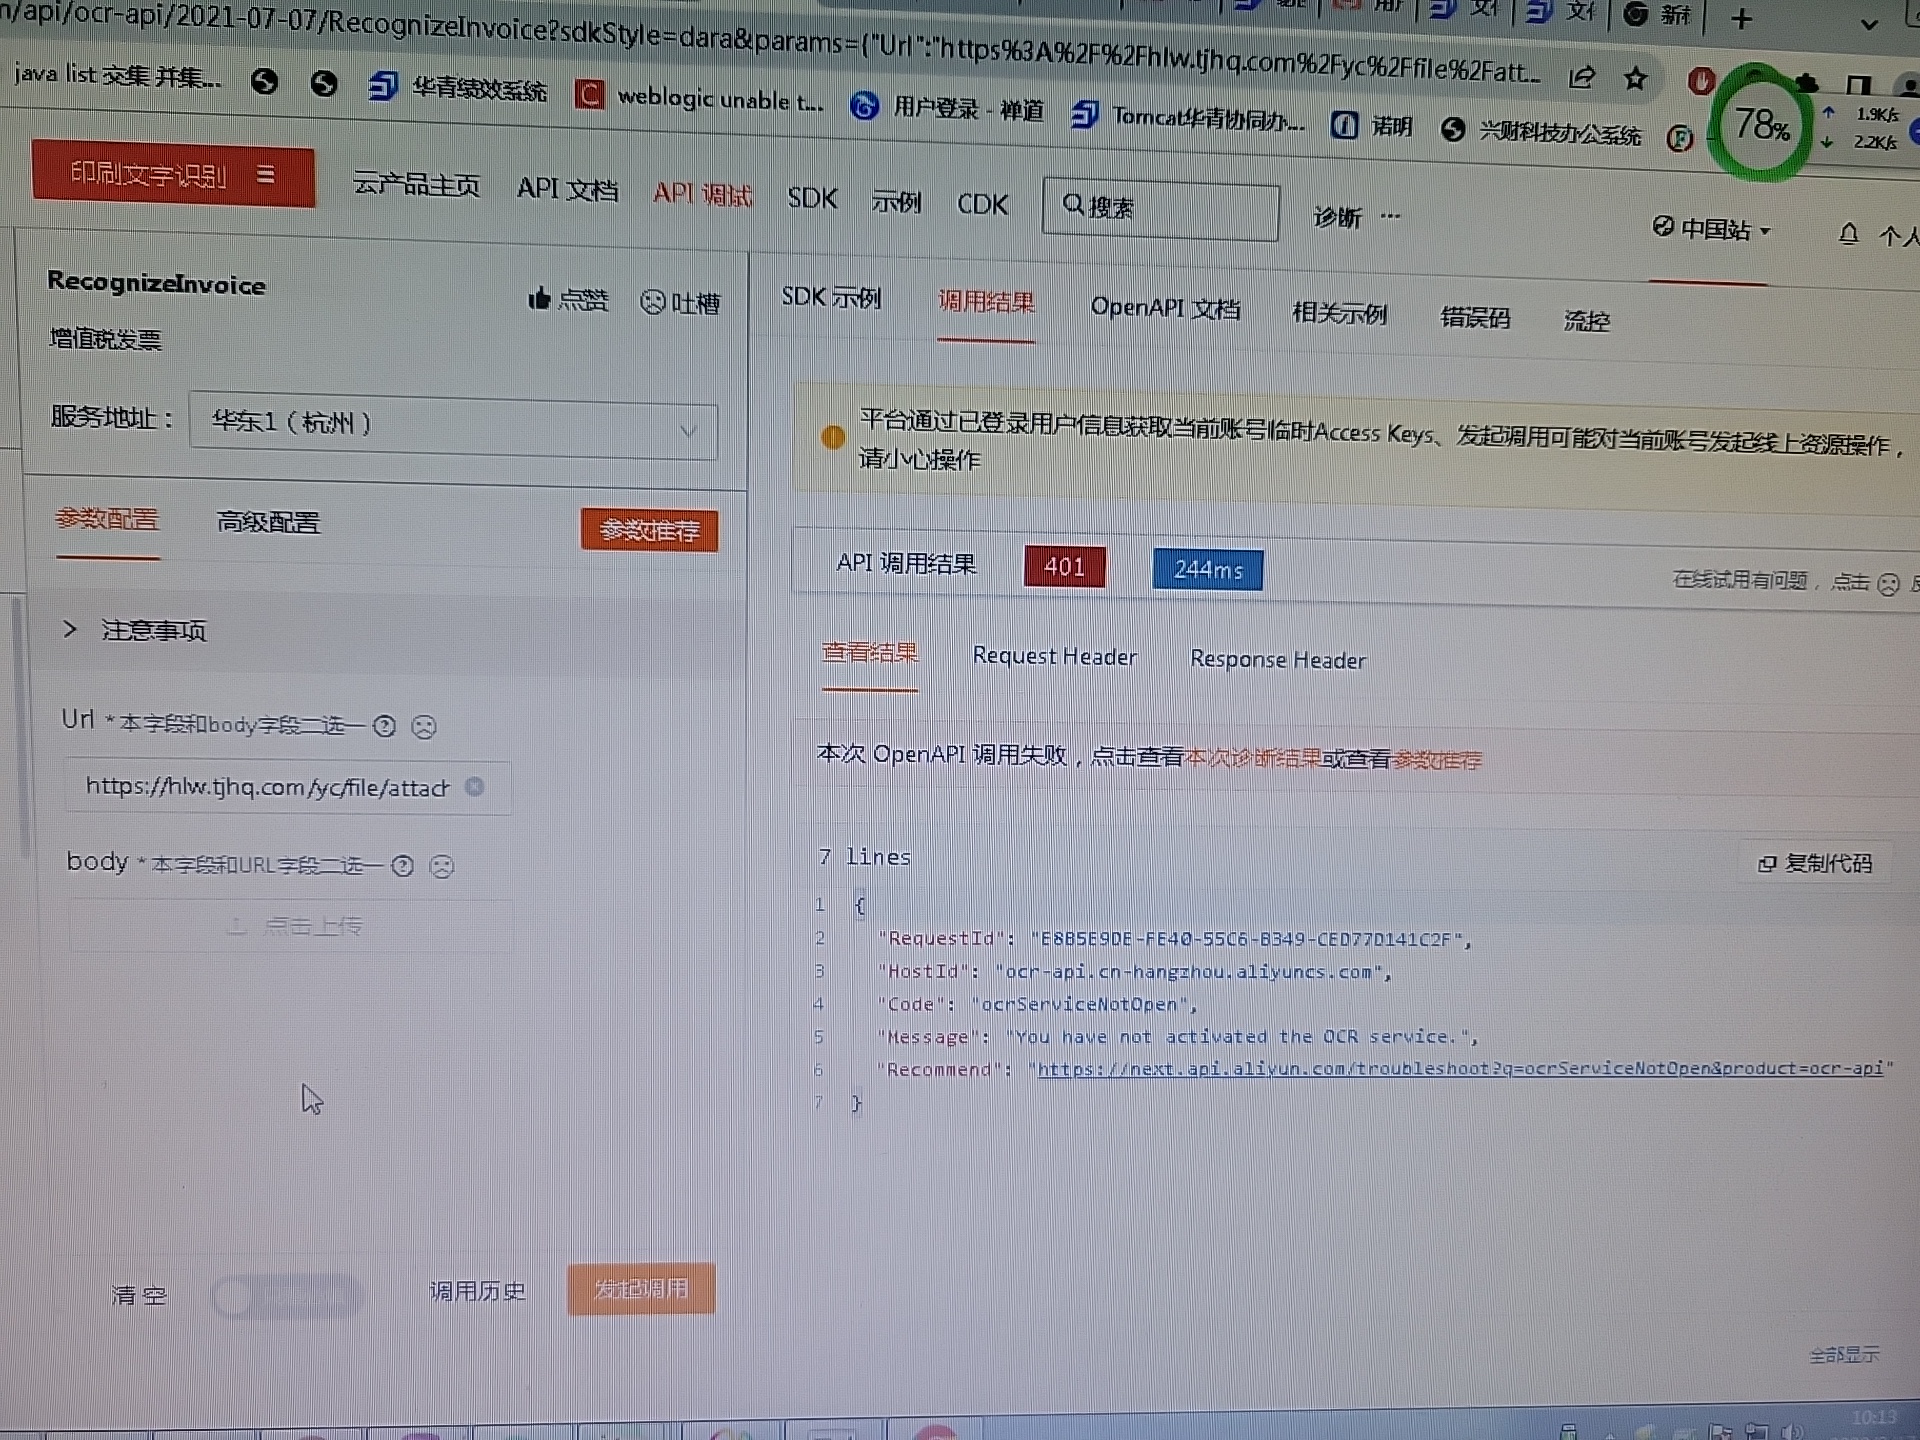Click the search magnifier icon
Image resolution: width=1920 pixels, height=1440 pixels.
pos(1072,205)
